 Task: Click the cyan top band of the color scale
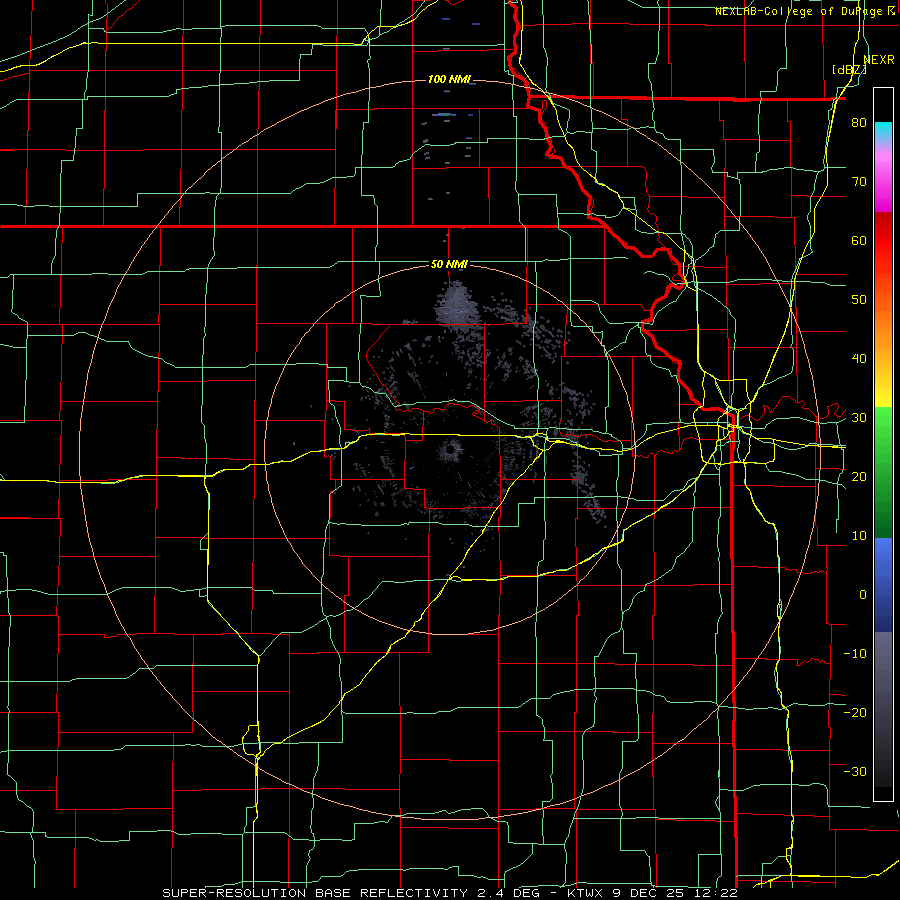click(883, 131)
